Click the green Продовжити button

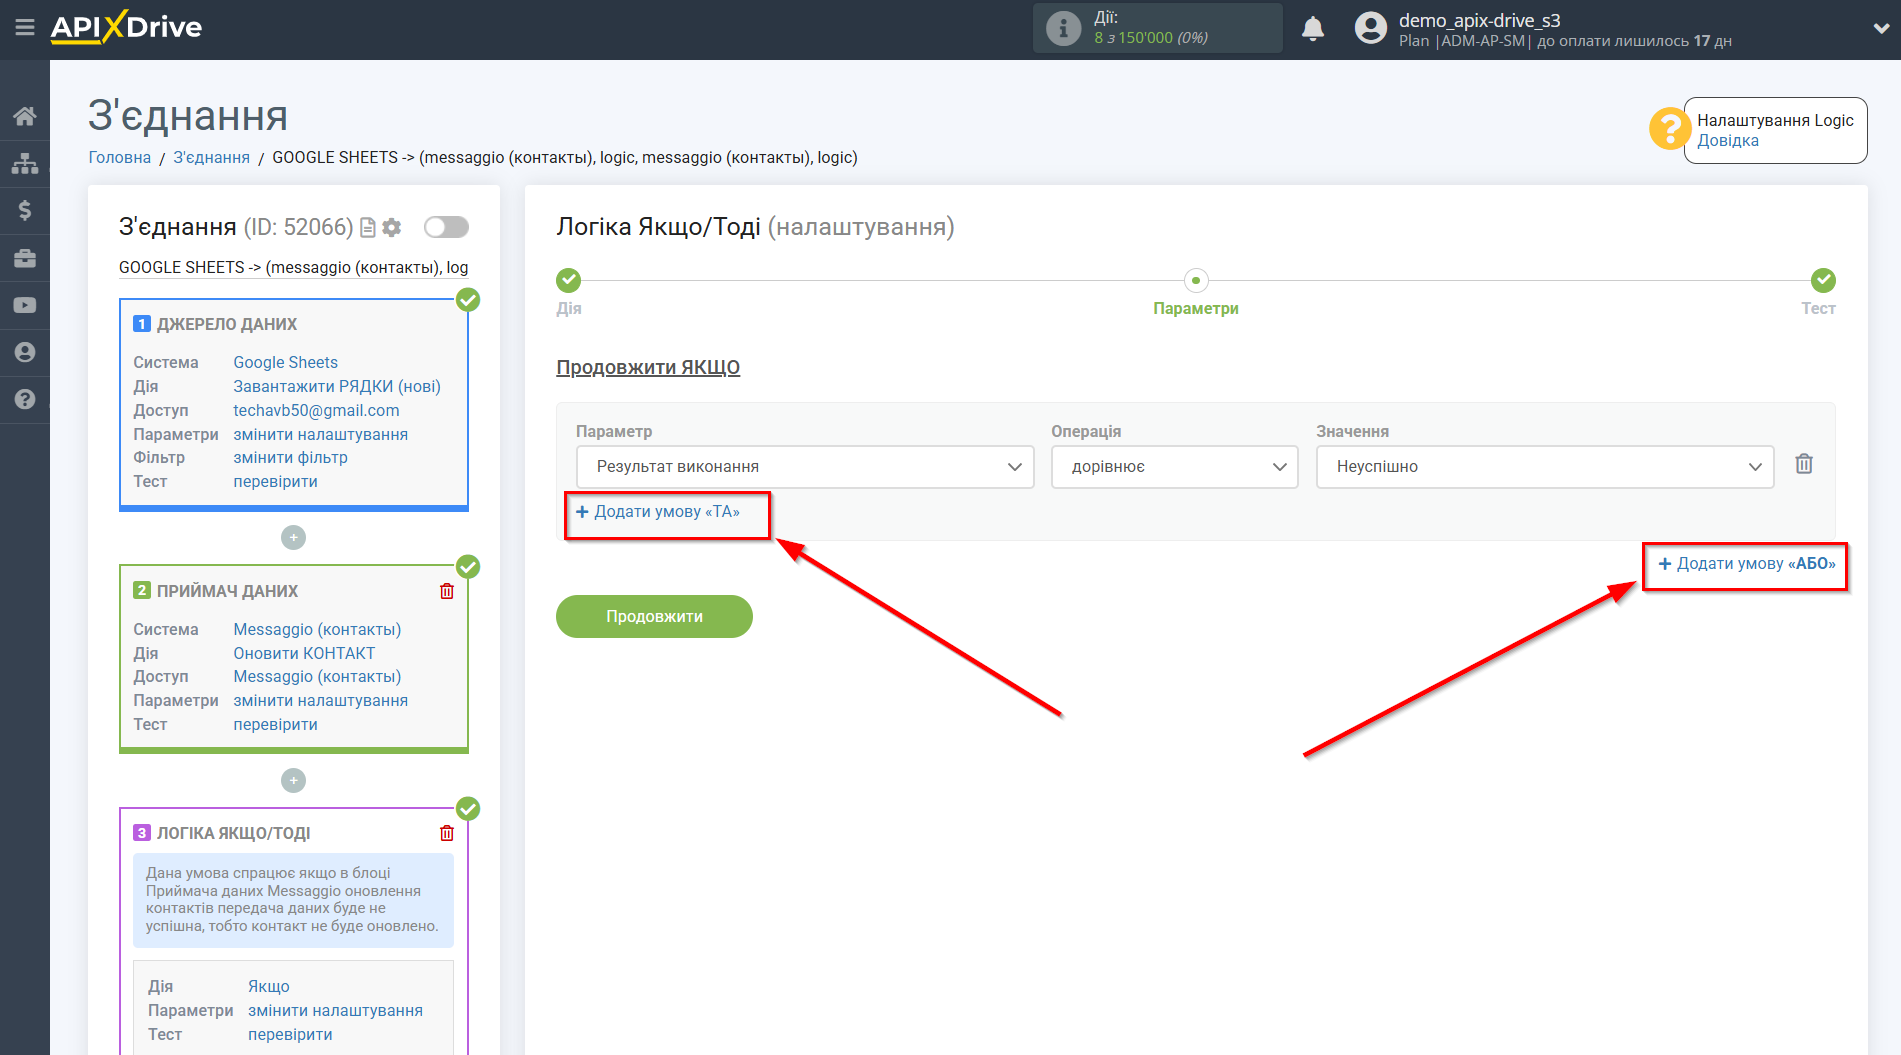click(x=654, y=616)
